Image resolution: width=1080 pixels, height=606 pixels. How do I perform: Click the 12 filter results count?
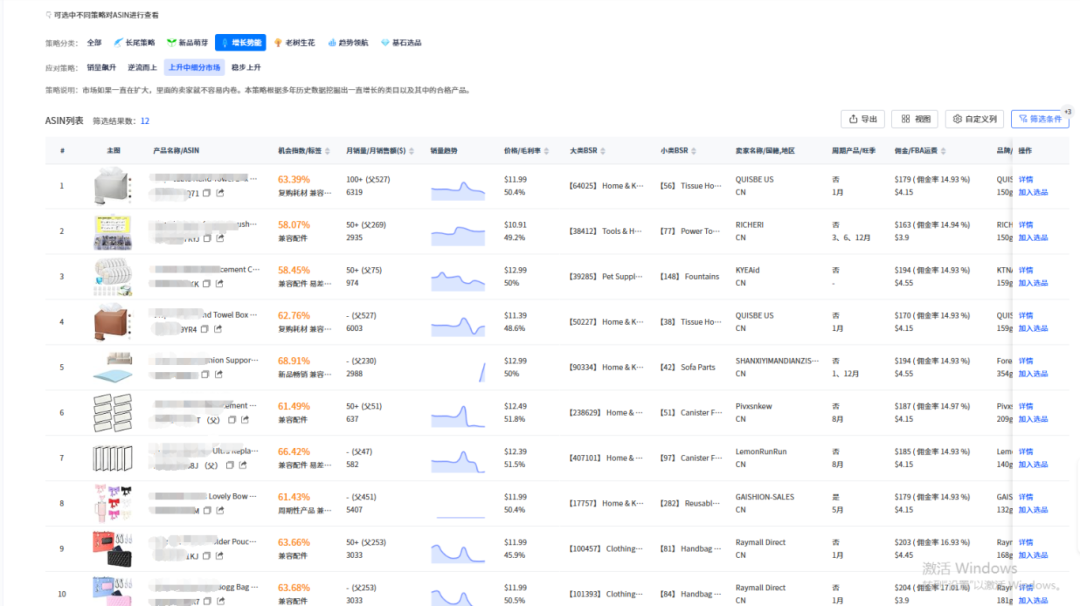tap(145, 121)
